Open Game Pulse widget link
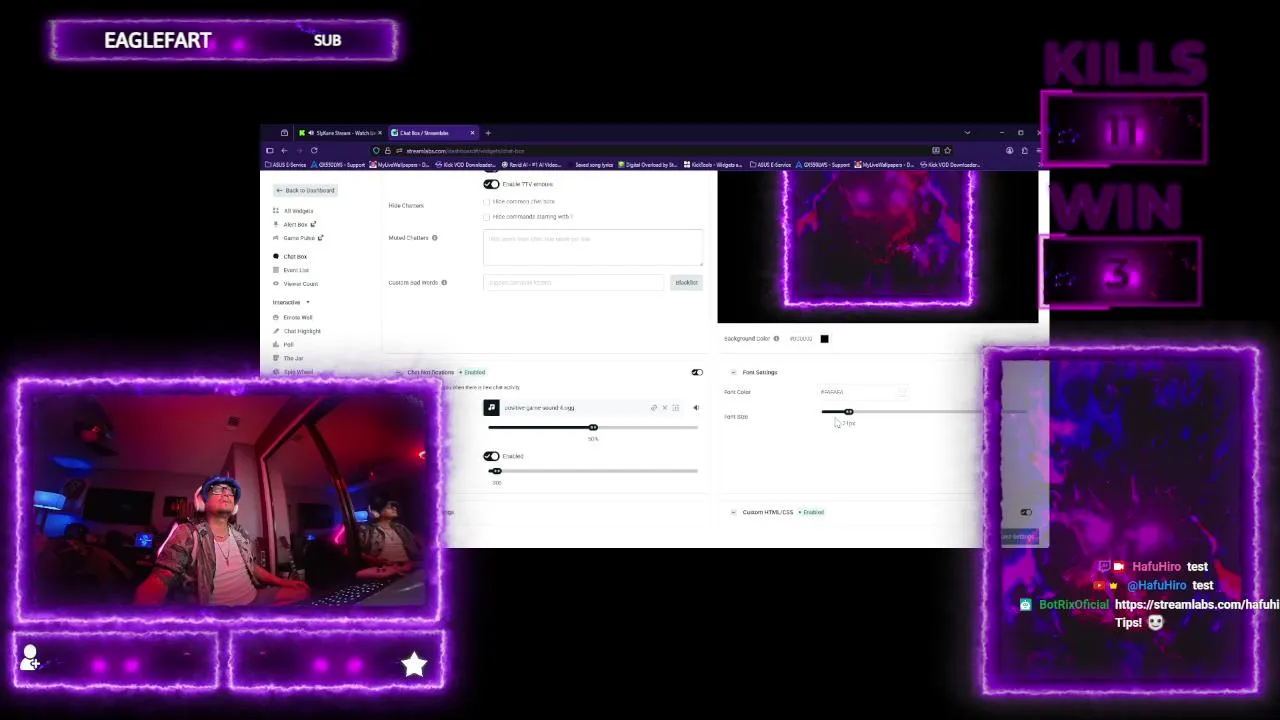Viewport: 1280px width, 720px height. coord(299,238)
